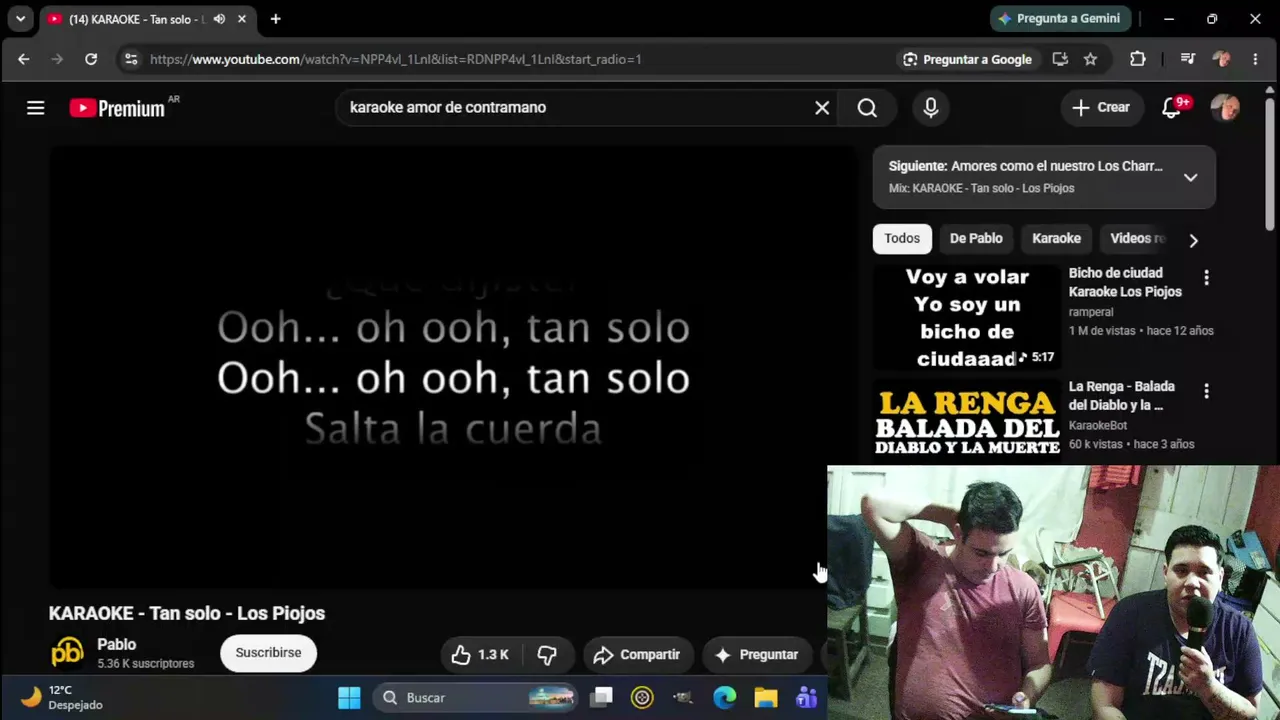Open Pablo channel name link
Image resolution: width=1280 pixels, height=720 pixels.
(117, 645)
